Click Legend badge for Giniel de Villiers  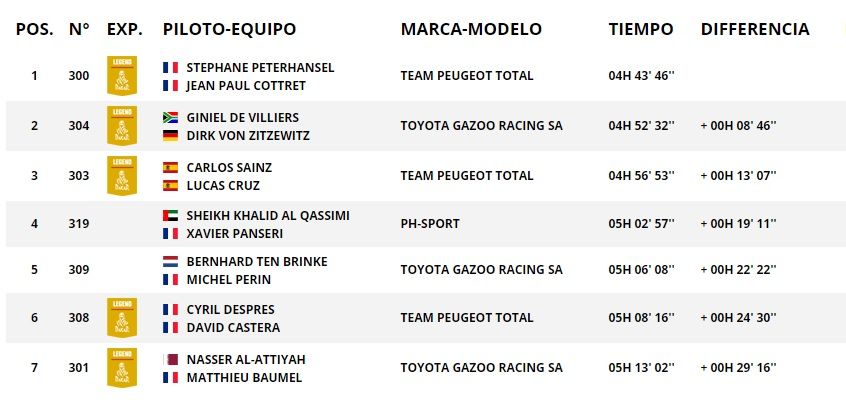pos(121,126)
